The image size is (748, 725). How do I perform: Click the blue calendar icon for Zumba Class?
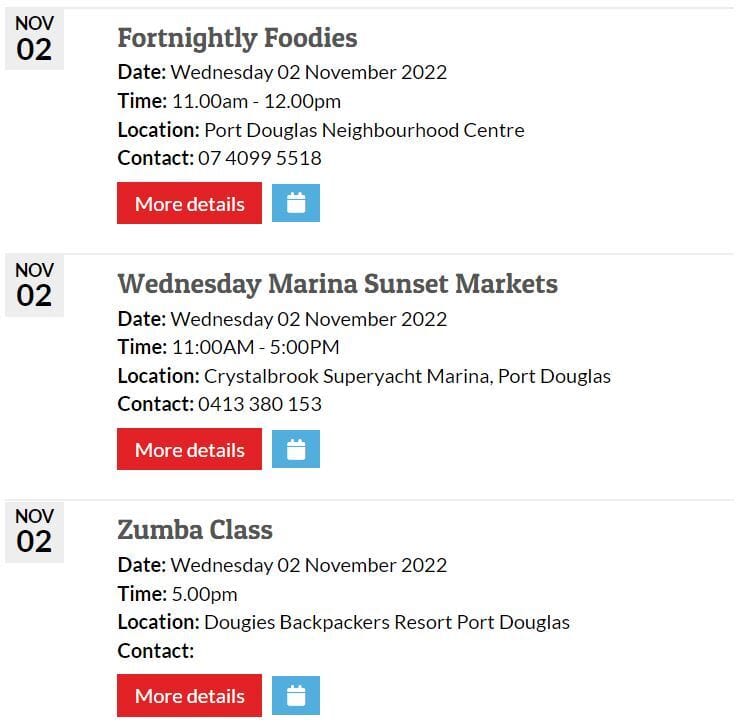[x=296, y=696]
